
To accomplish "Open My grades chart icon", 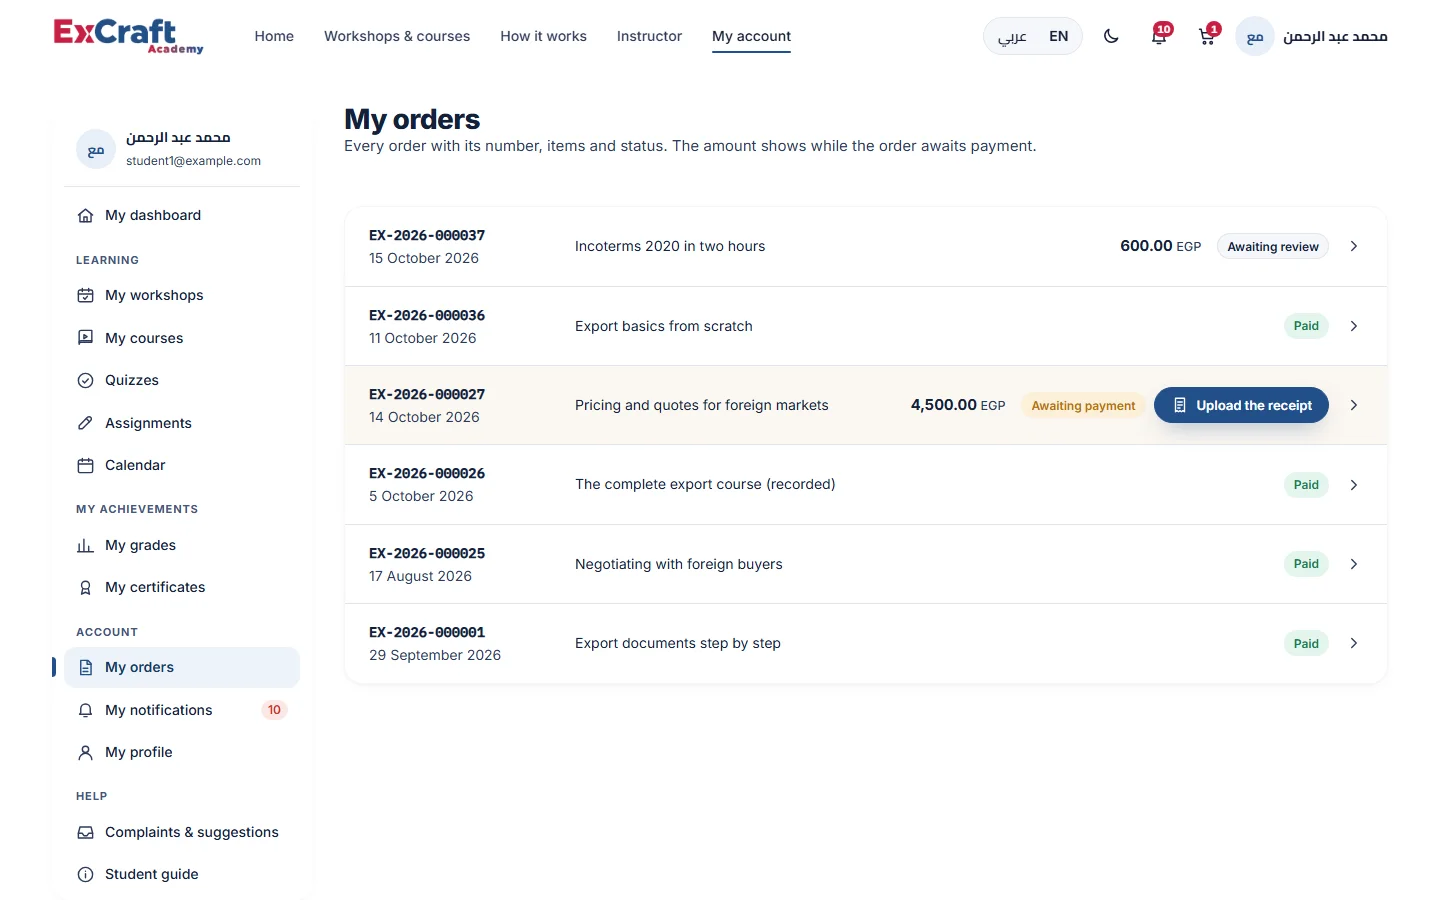I will (86, 545).
